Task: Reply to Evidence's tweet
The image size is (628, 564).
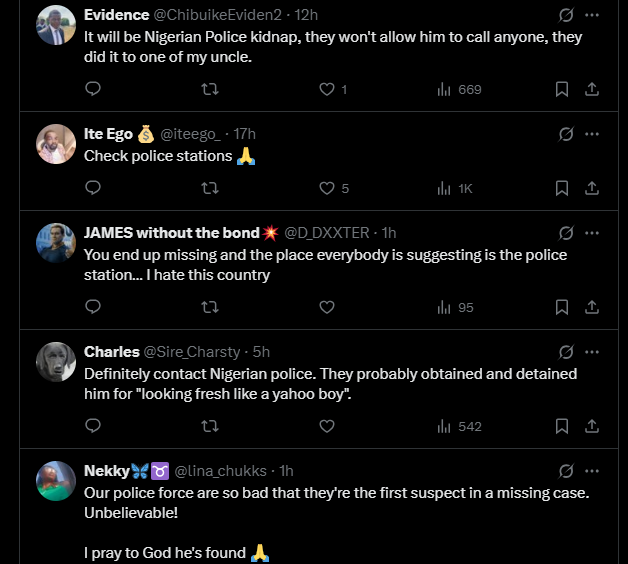Action: [93, 89]
